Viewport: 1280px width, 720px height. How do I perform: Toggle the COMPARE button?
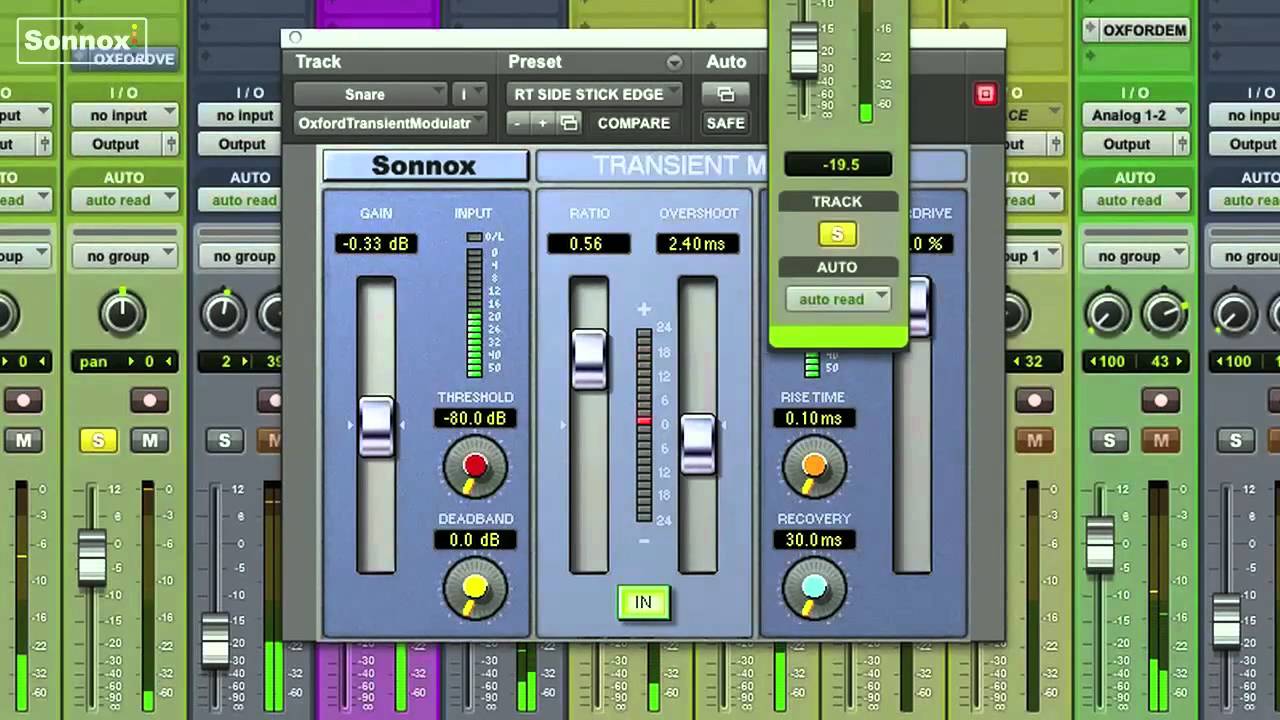point(634,123)
